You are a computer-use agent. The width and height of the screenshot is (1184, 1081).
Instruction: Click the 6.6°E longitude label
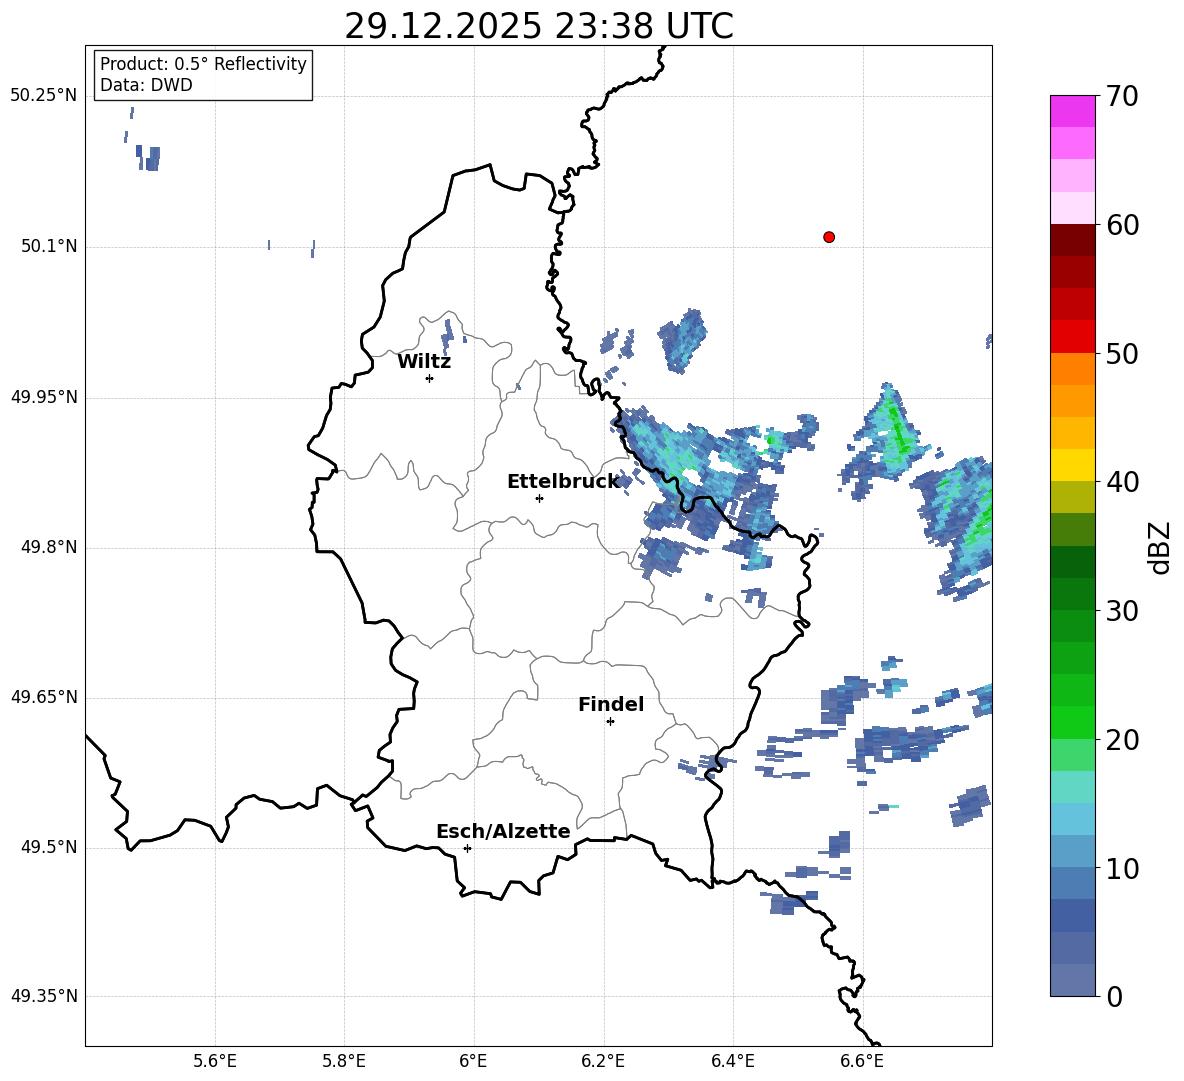862,1061
